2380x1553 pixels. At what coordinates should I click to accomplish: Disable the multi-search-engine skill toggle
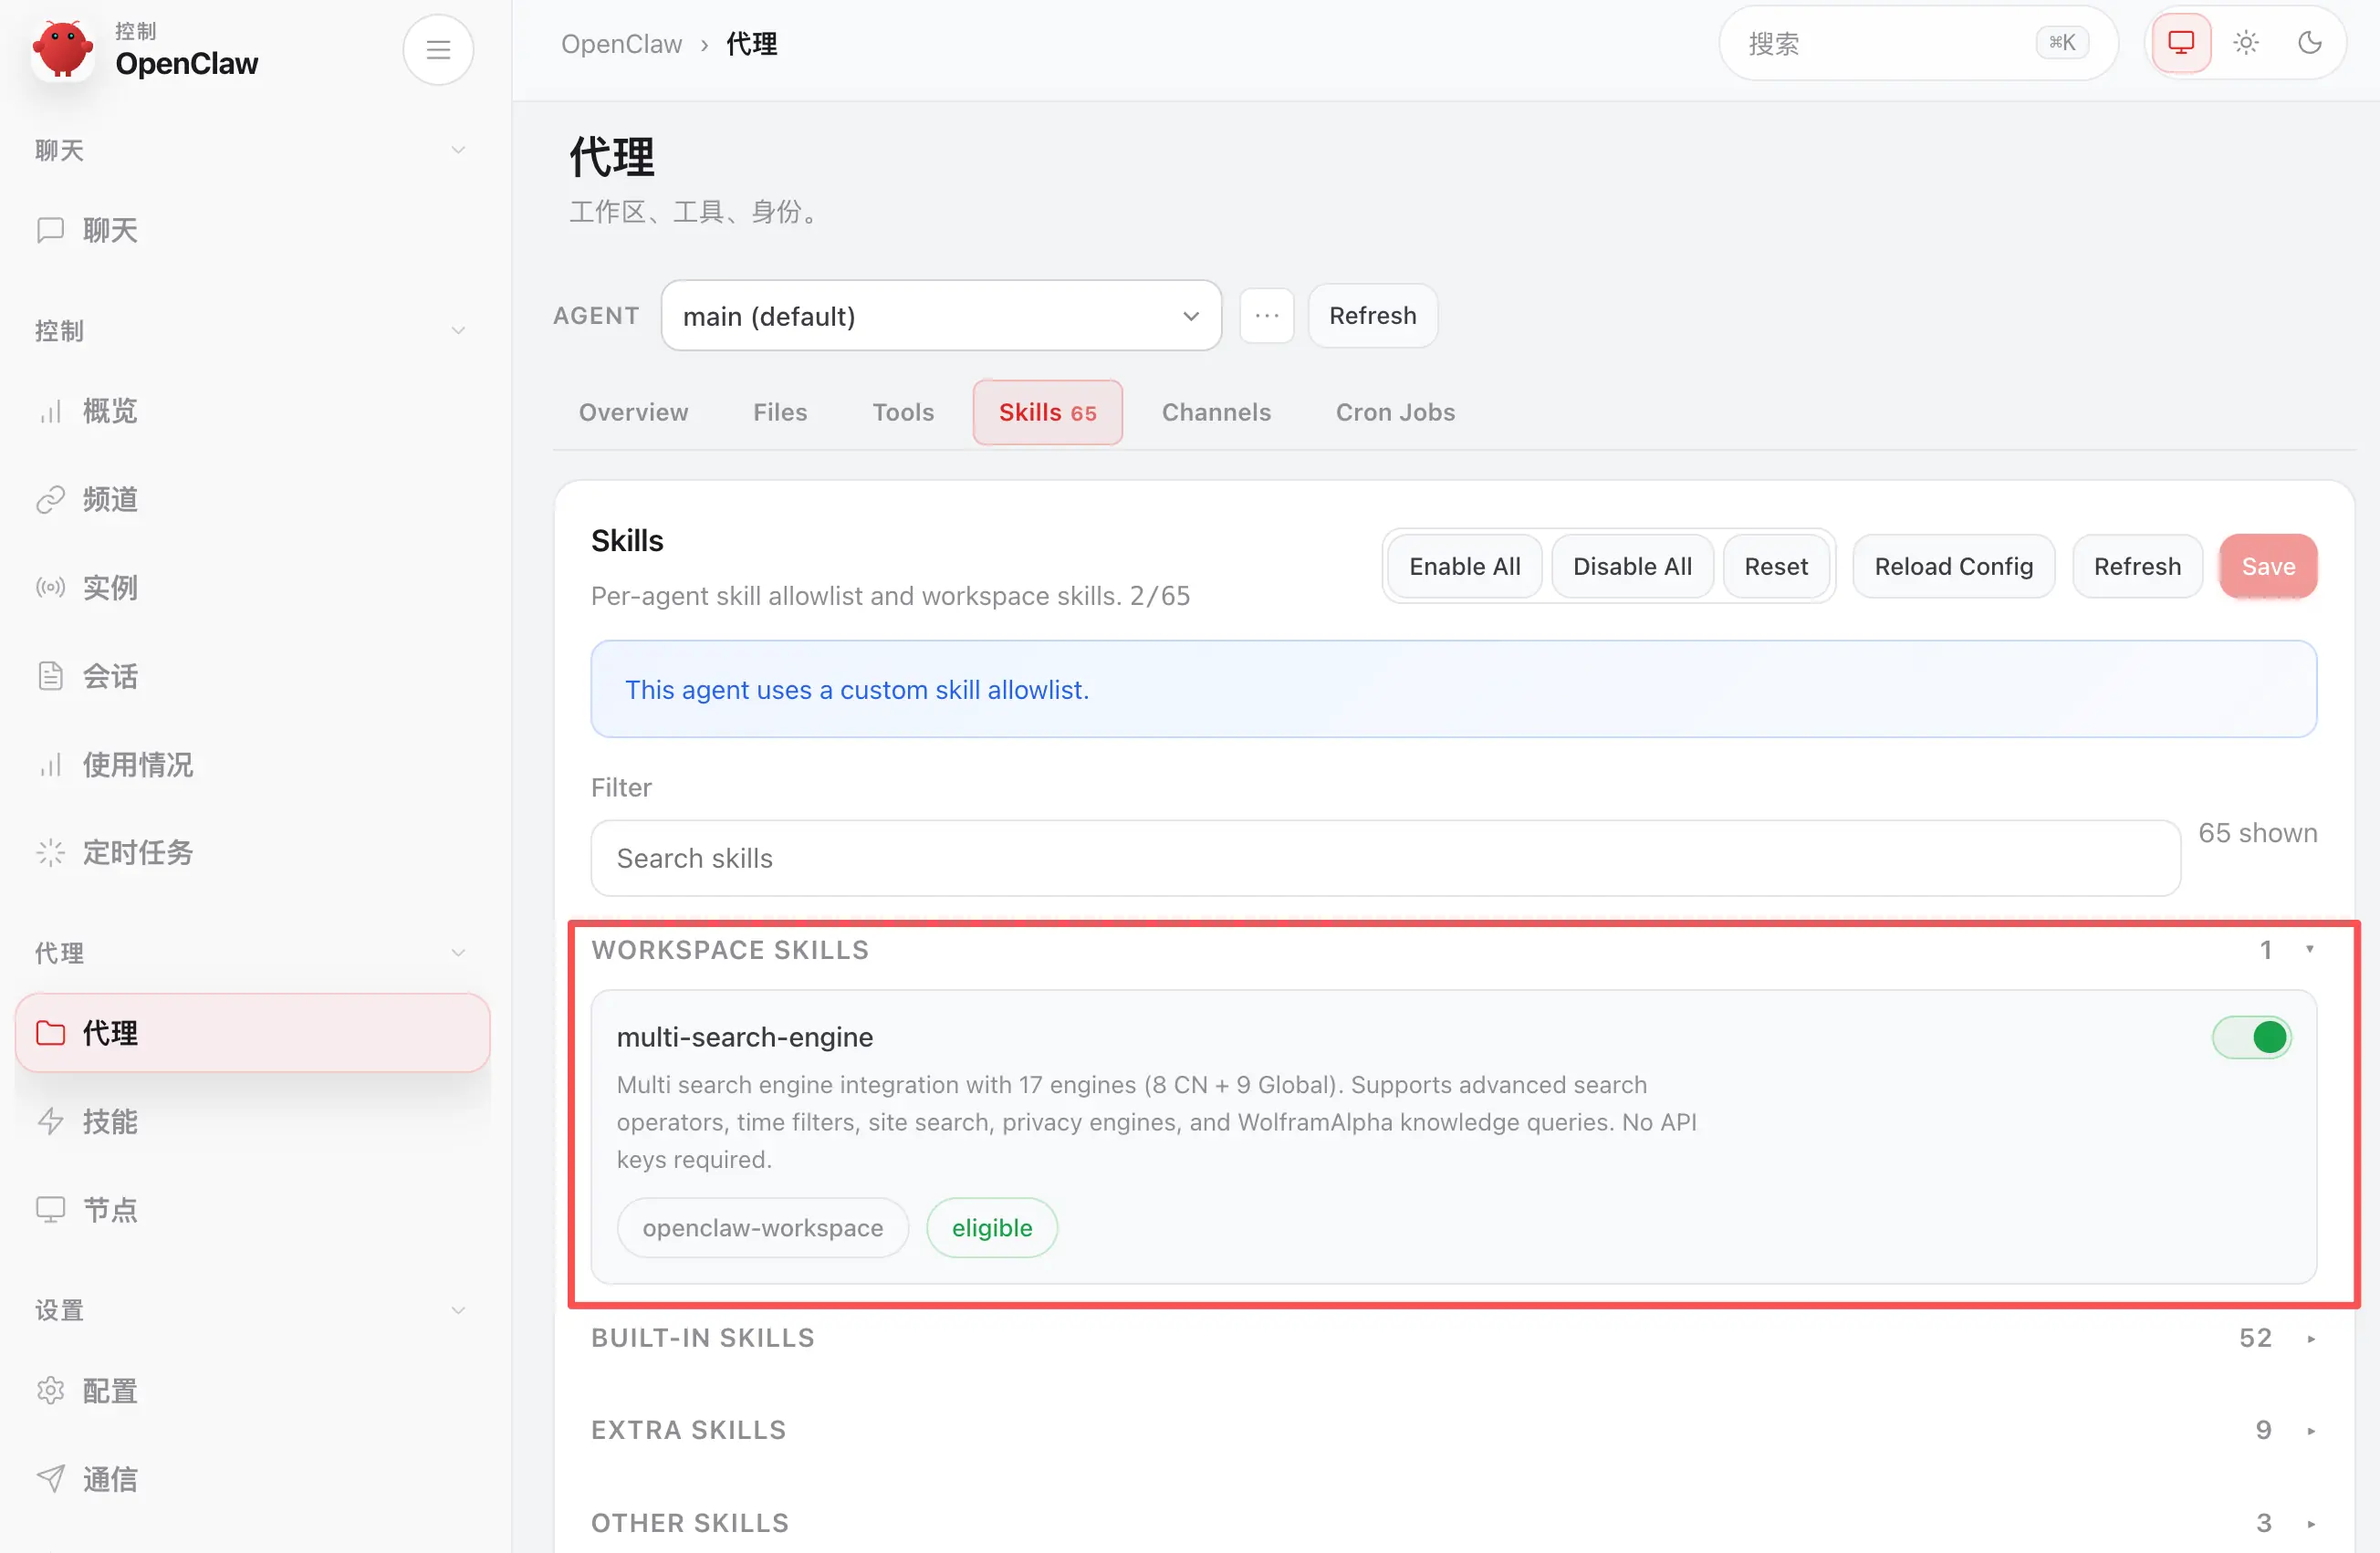tap(2251, 1037)
